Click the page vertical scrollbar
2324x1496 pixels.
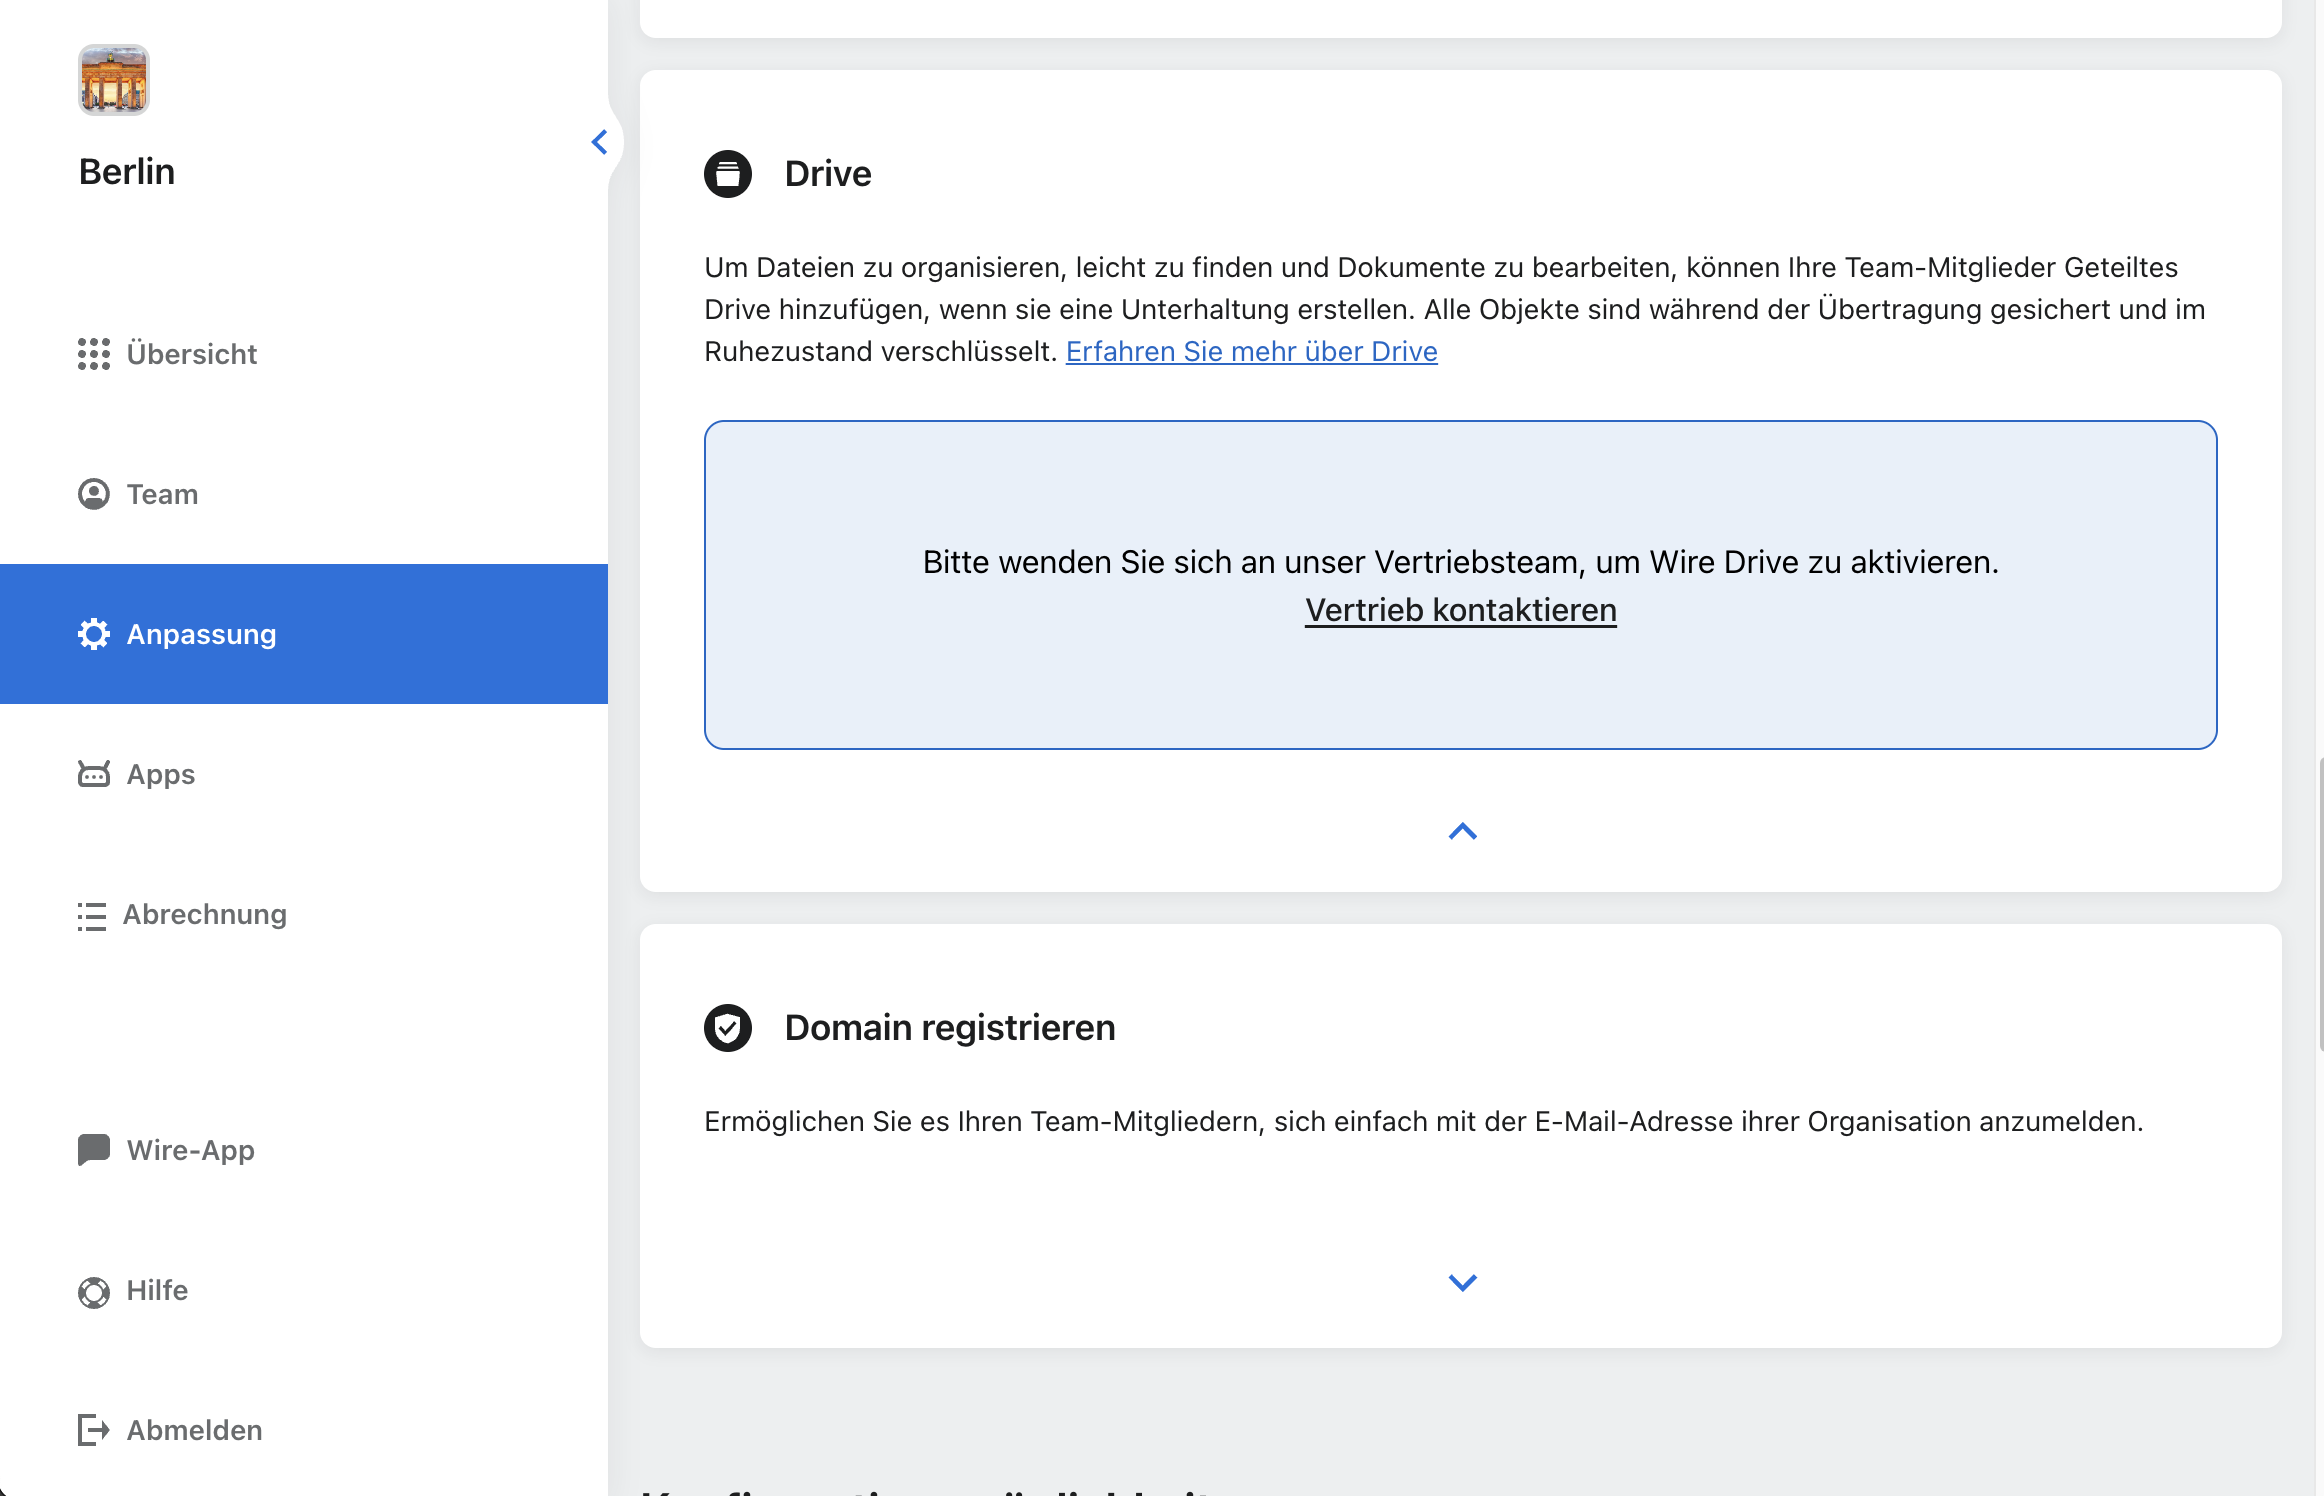(2320, 905)
